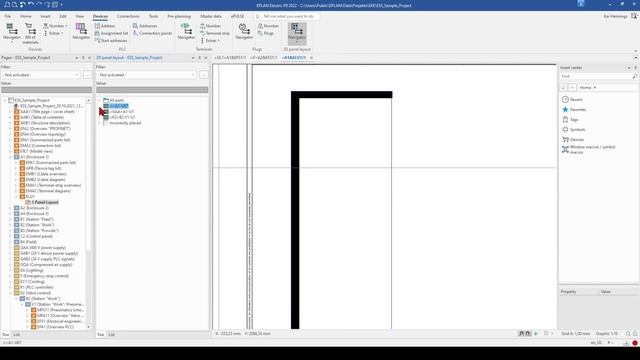The height and width of the screenshot is (360, 640).
Task: Open the PLC Navigator
Action: [81, 32]
